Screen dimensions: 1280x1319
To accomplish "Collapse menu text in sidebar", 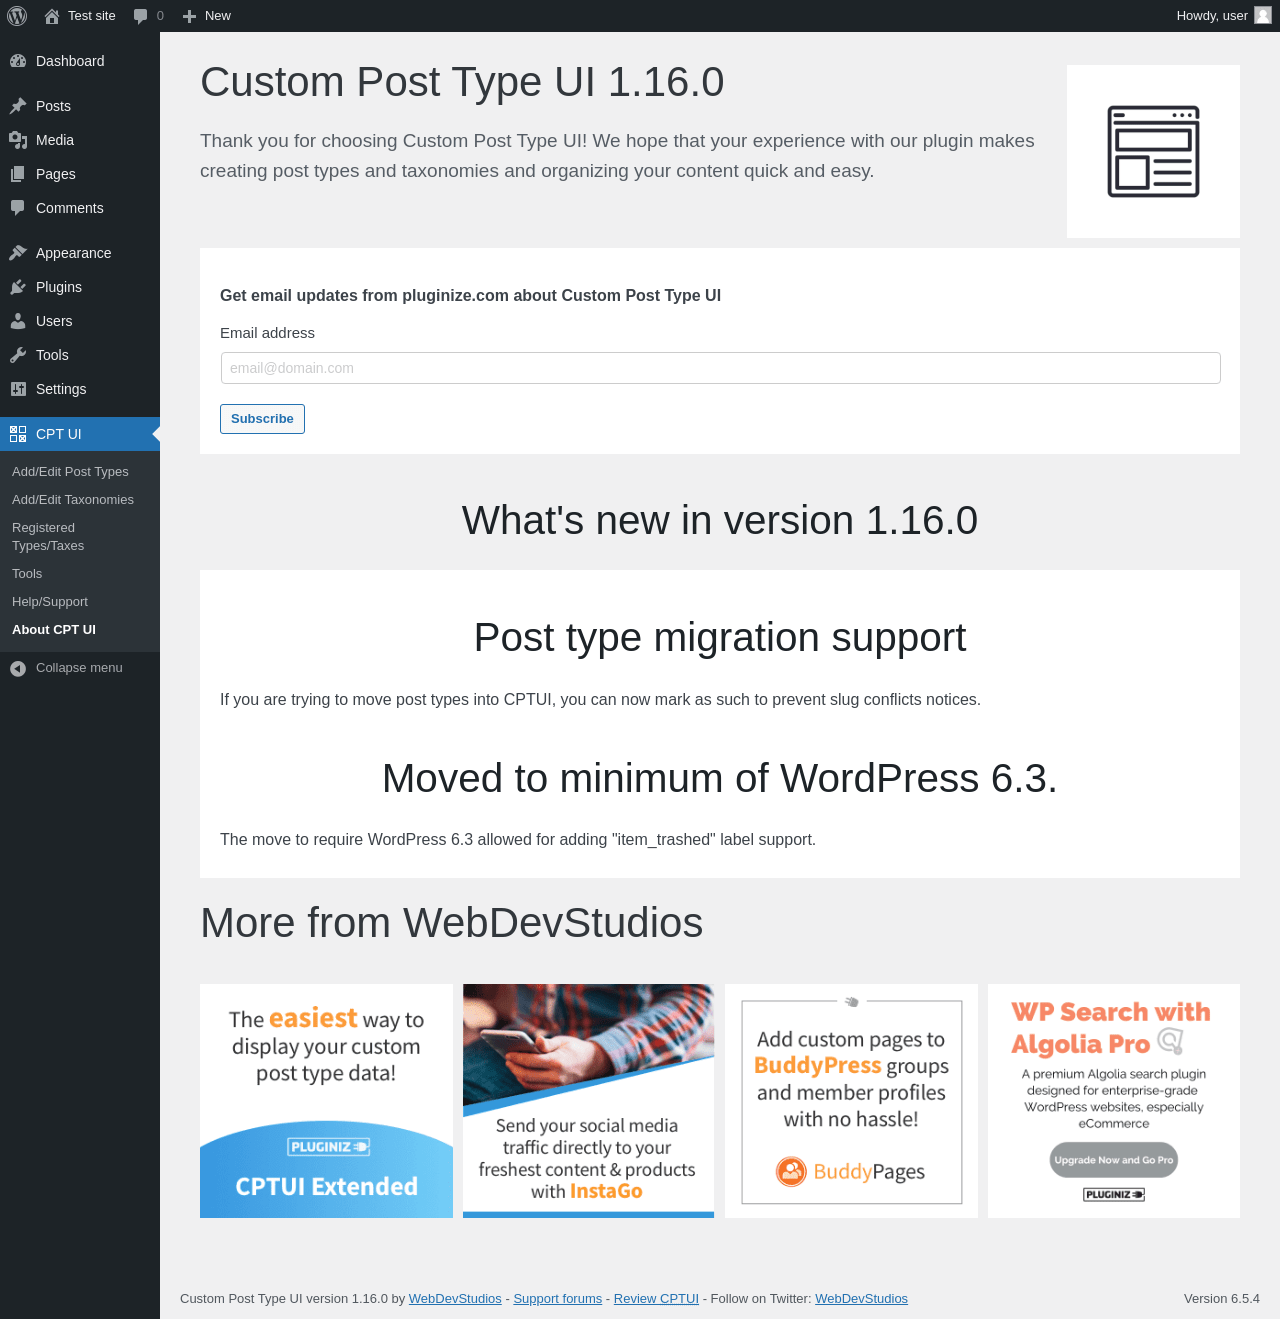I will point(79,668).
